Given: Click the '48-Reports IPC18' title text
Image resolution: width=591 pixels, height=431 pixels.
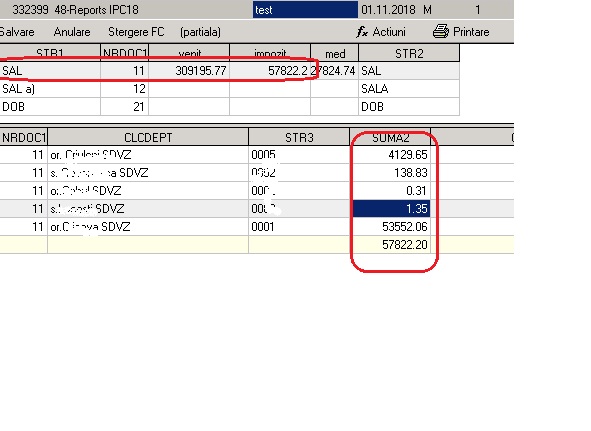Looking at the screenshot, I should pyautogui.click(x=96, y=10).
